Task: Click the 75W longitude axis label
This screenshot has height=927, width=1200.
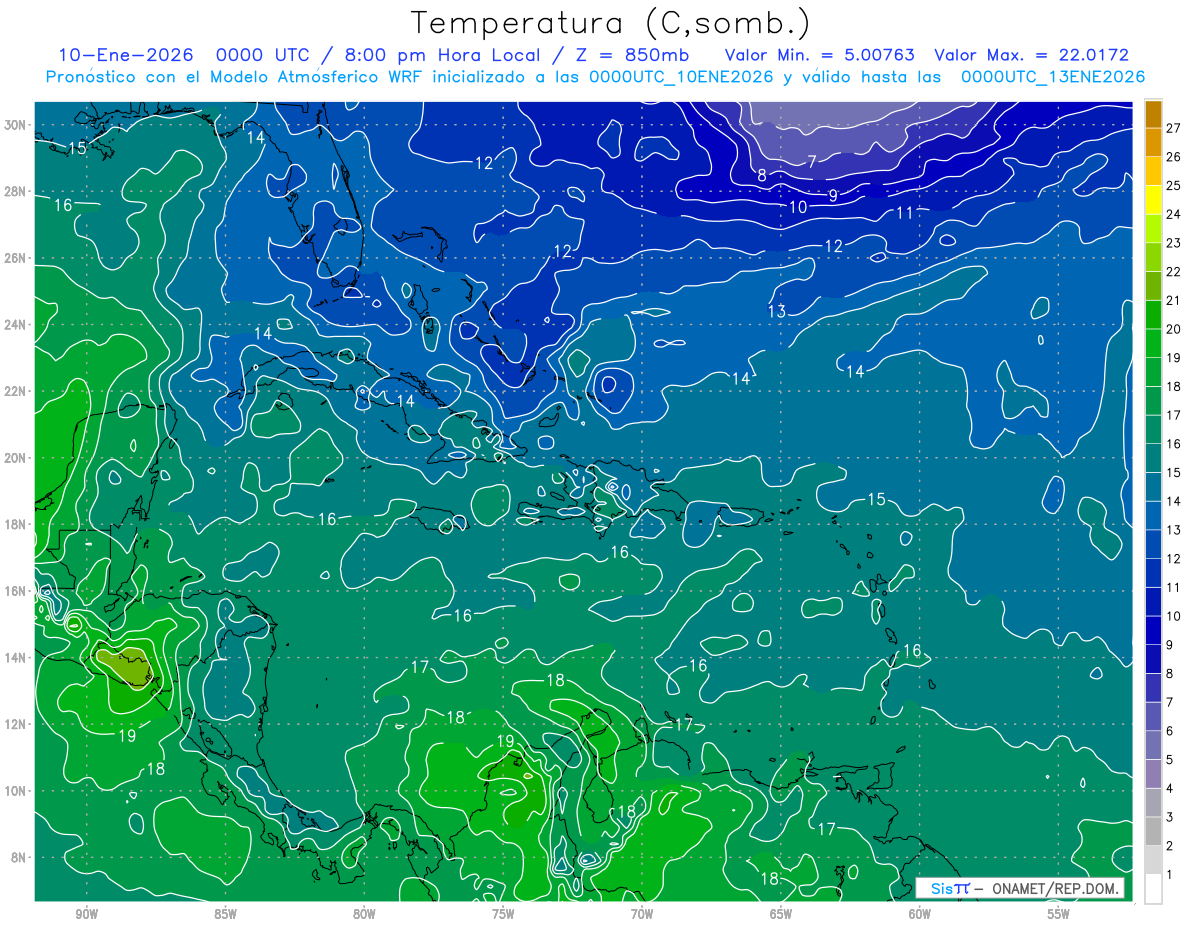Action: (503, 914)
